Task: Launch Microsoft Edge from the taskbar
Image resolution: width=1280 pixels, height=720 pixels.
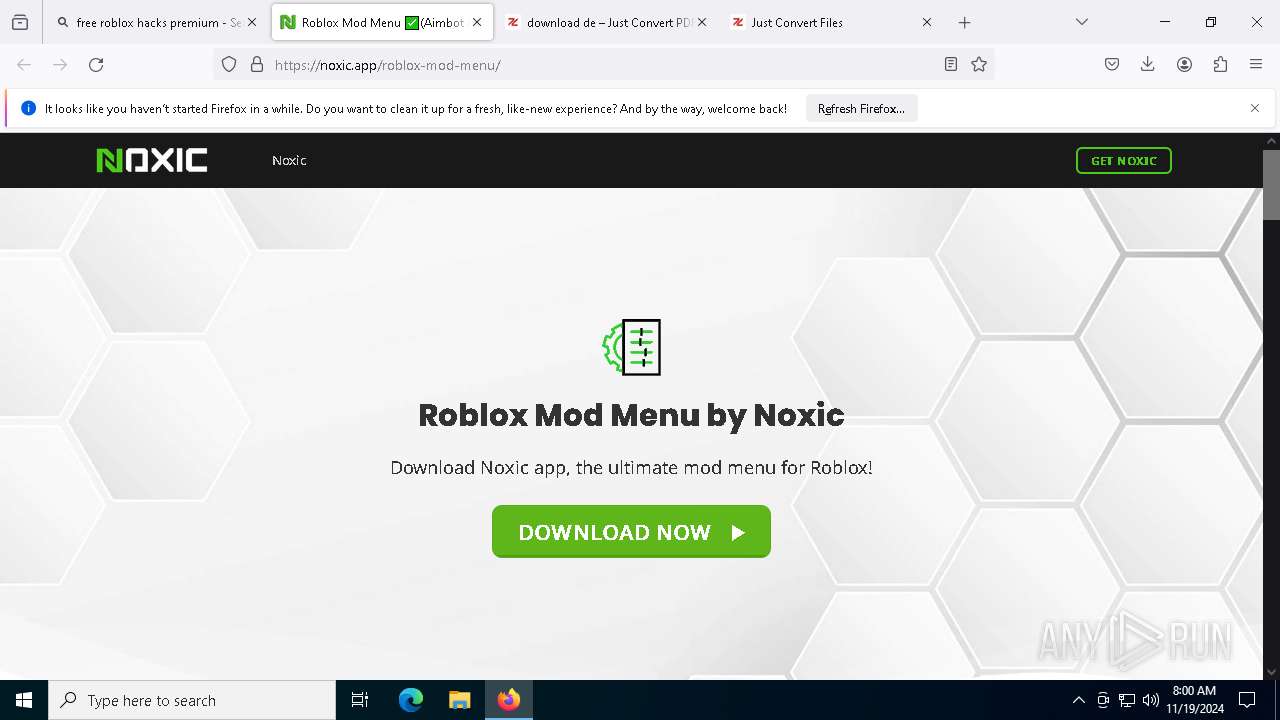Action: pos(411,700)
